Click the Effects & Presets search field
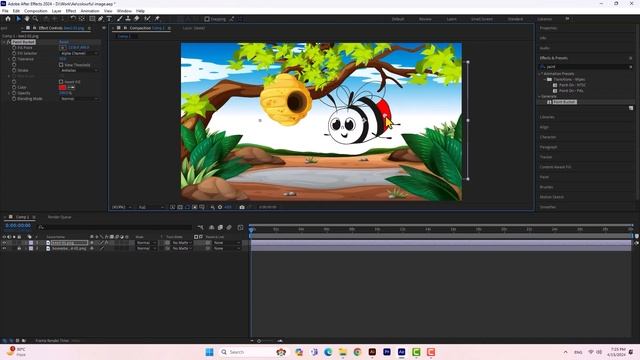The width and height of the screenshot is (640, 360). (x=586, y=67)
